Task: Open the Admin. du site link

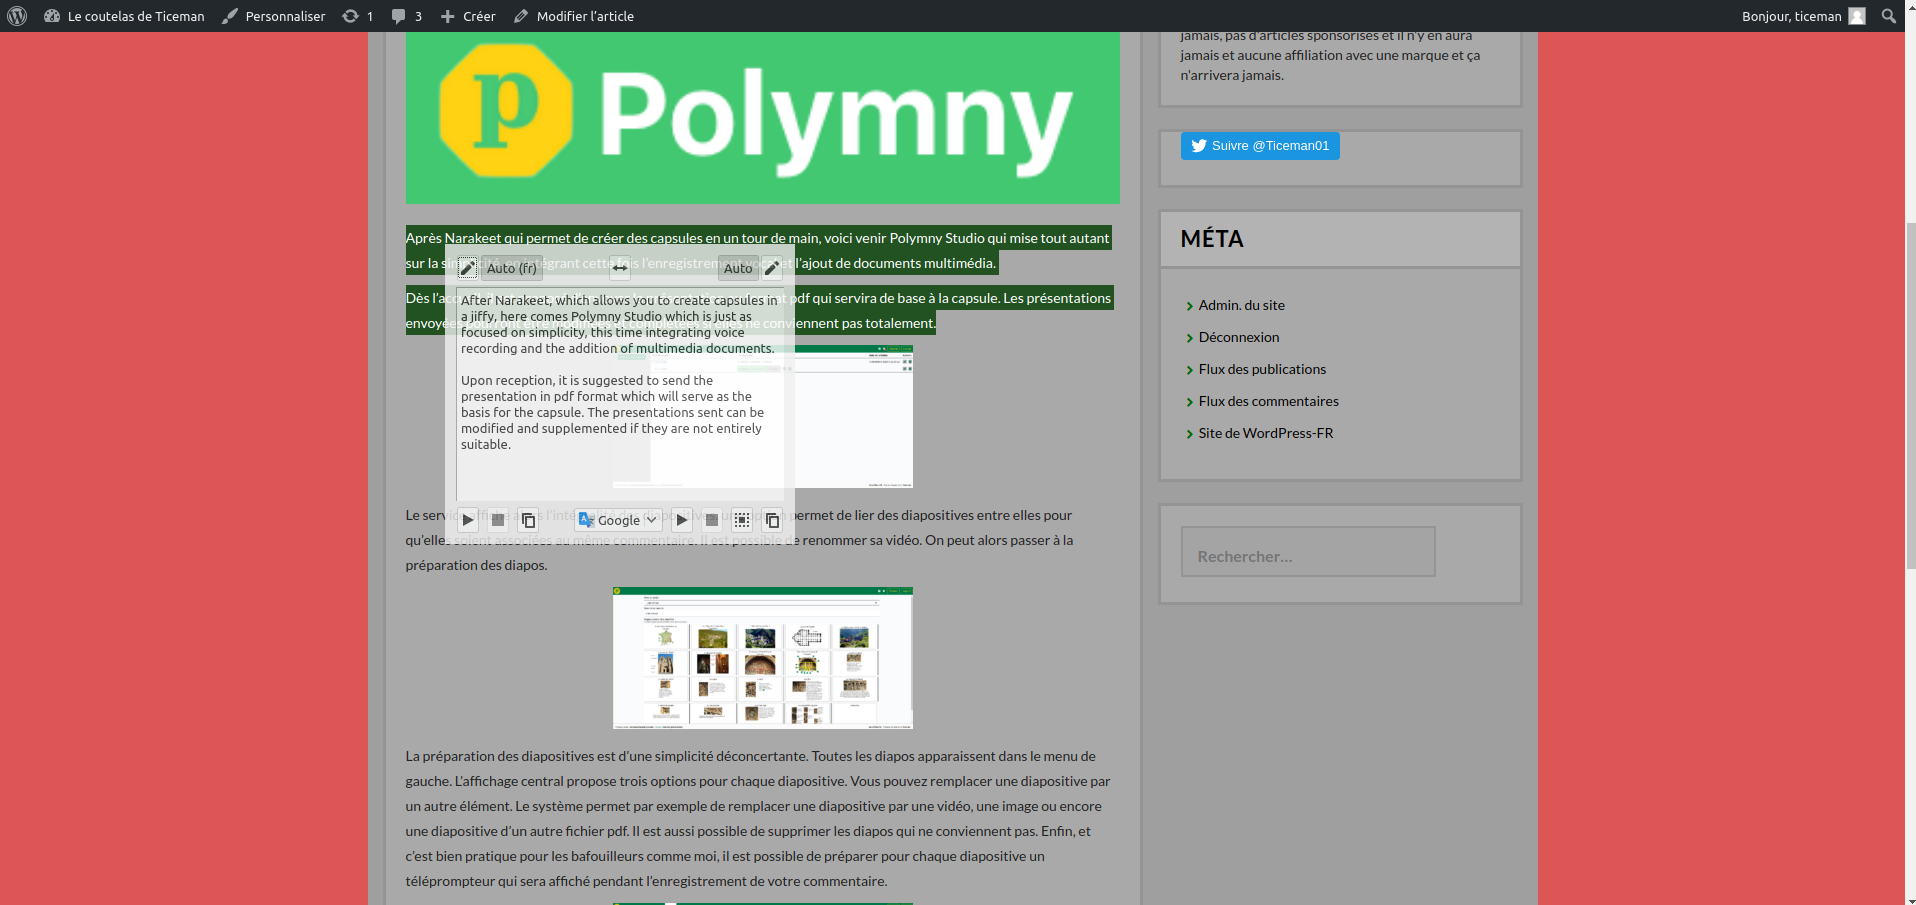Action: tap(1241, 305)
